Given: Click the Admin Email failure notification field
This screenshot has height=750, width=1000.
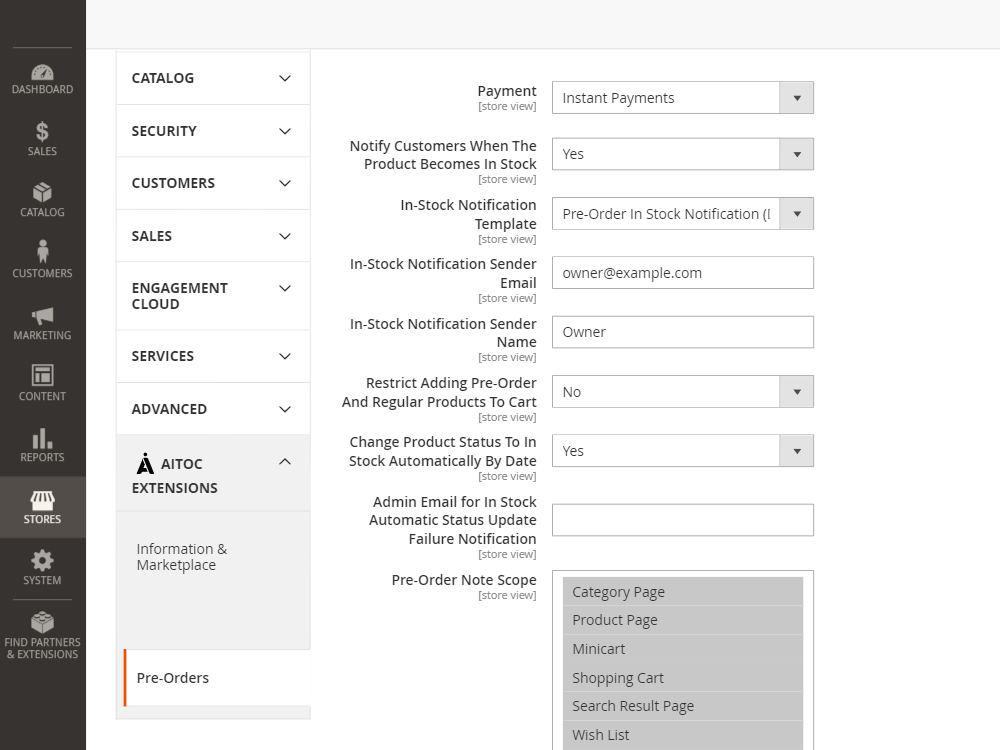Looking at the screenshot, I should point(682,520).
